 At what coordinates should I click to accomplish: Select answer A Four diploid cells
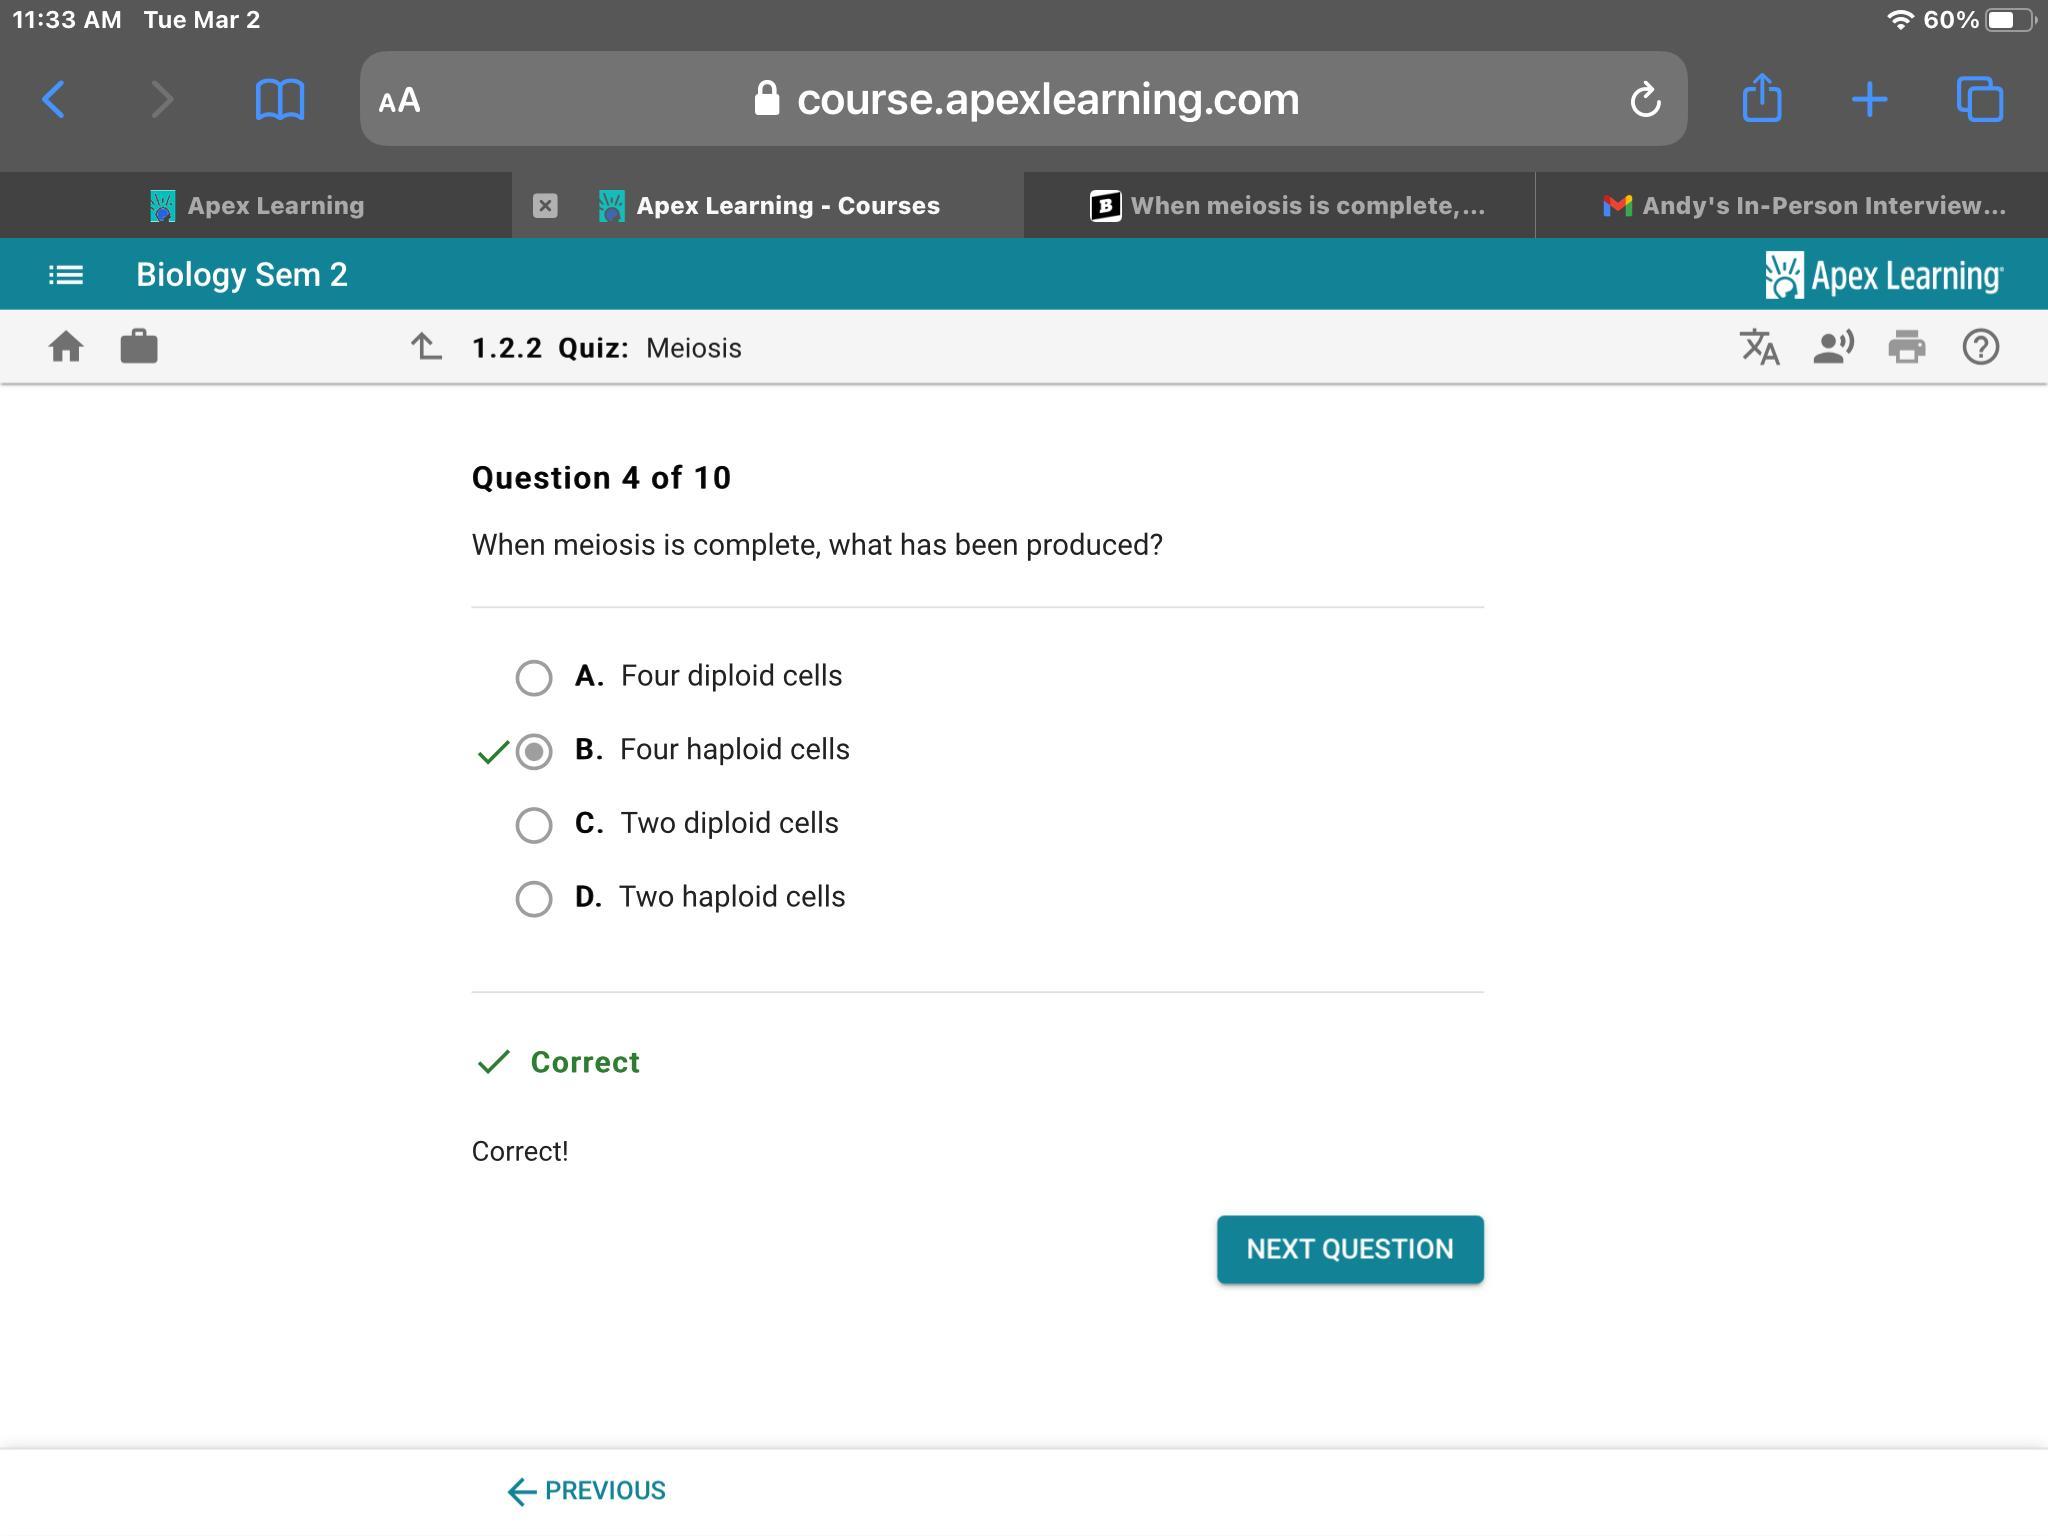[x=534, y=677]
